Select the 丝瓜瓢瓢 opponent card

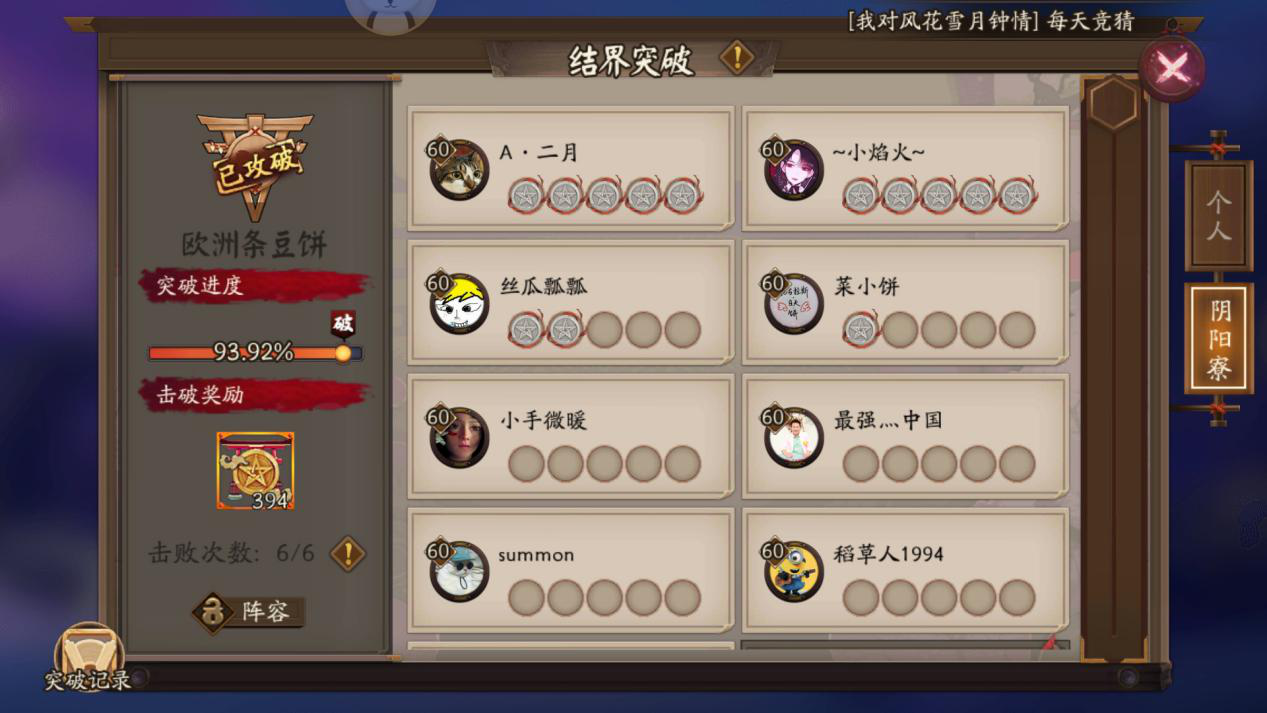tap(571, 302)
